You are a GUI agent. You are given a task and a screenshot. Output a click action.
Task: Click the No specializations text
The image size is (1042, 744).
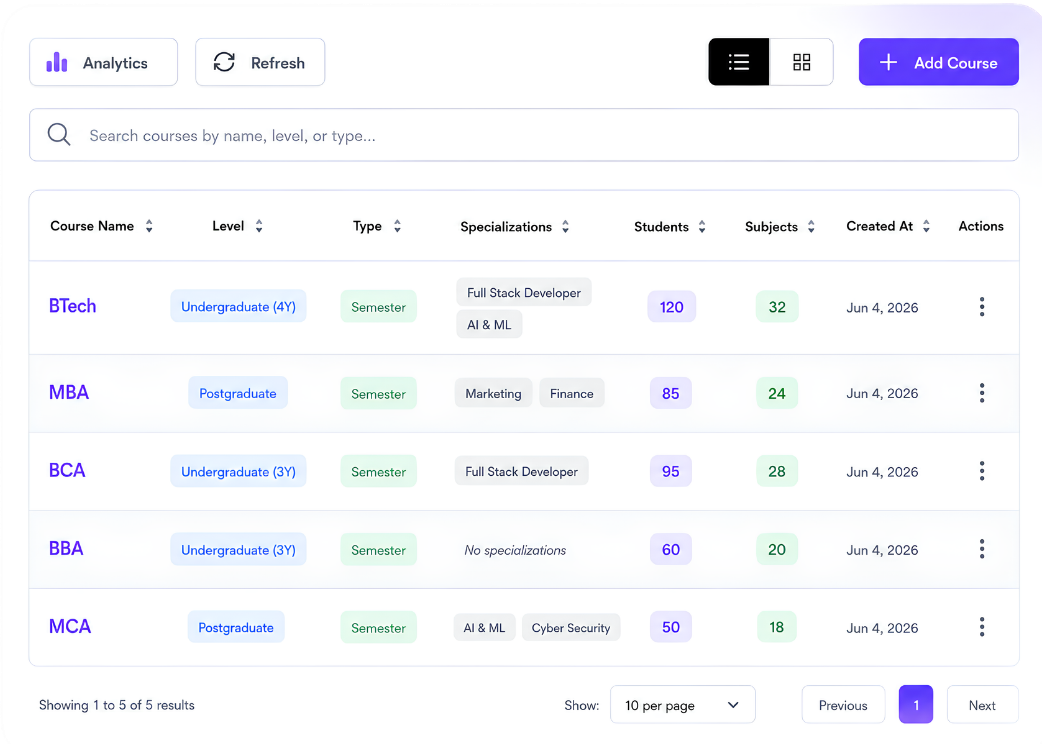(x=515, y=550)
